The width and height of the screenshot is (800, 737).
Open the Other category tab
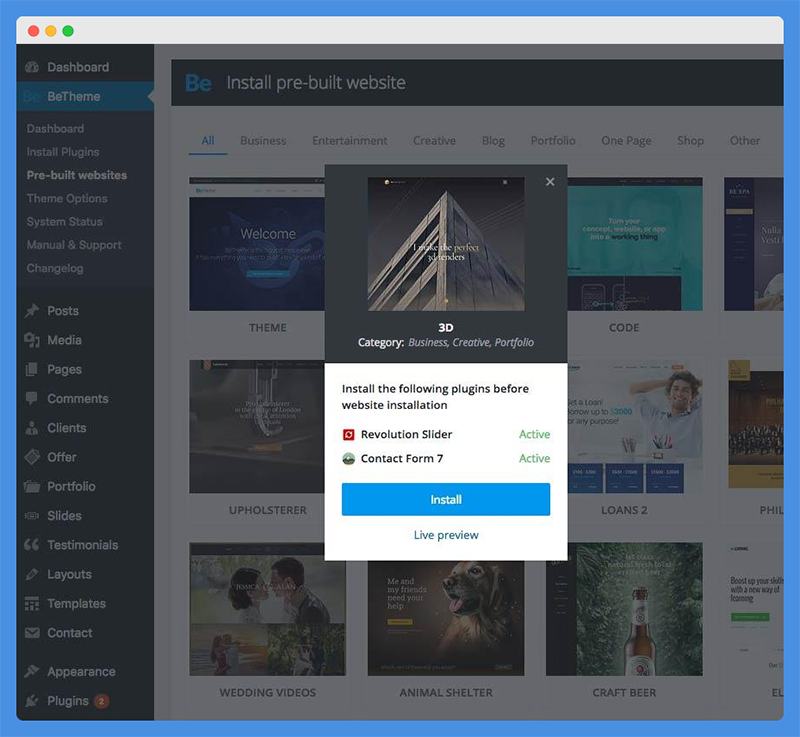(x=745, y=141)
